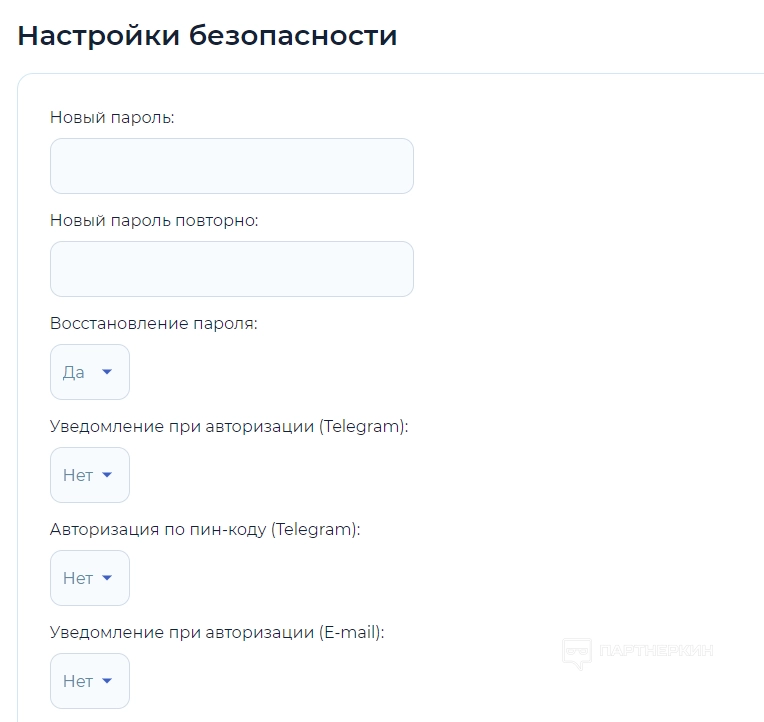The image size is (764, 722).
Task: Click the ПАРТНЕРКИН watermark text
Action: pyautogui.click(x=656, y=651)
